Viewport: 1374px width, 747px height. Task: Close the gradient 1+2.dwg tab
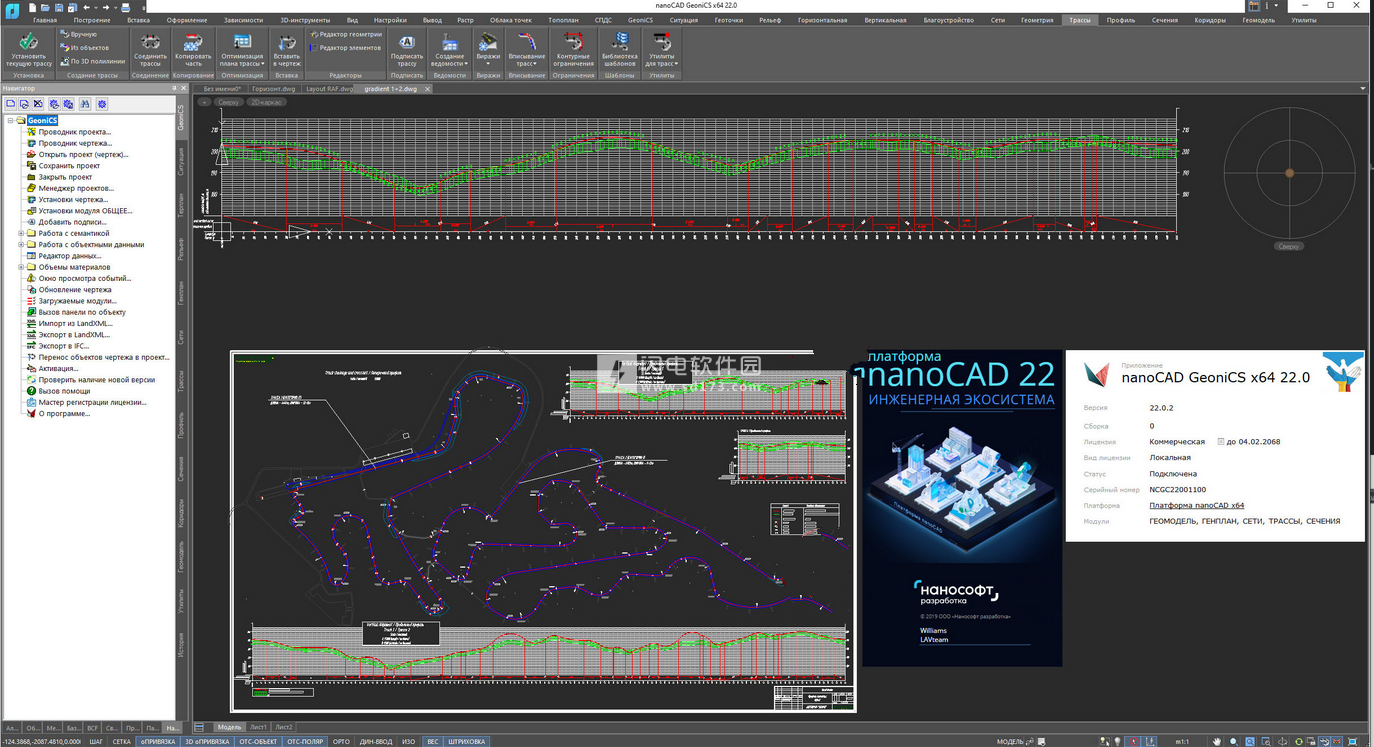[x=427, y=89]
